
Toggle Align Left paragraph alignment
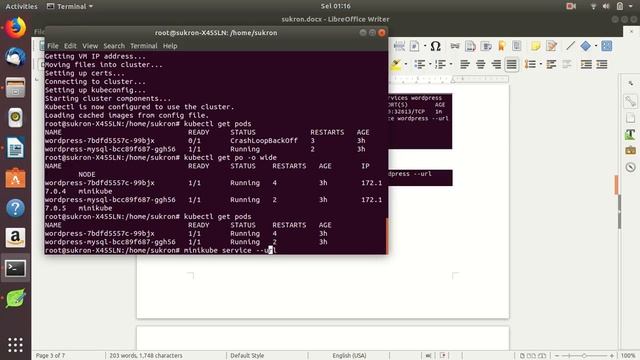(x=465, y=64)
